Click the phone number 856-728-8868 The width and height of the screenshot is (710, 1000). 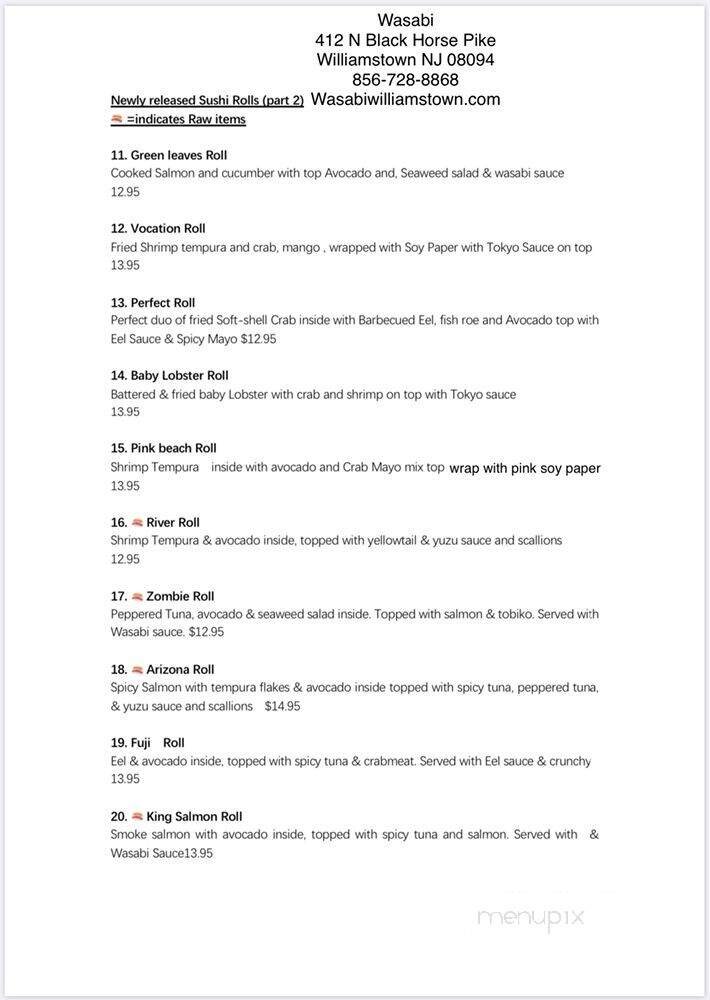pos(405,80)
